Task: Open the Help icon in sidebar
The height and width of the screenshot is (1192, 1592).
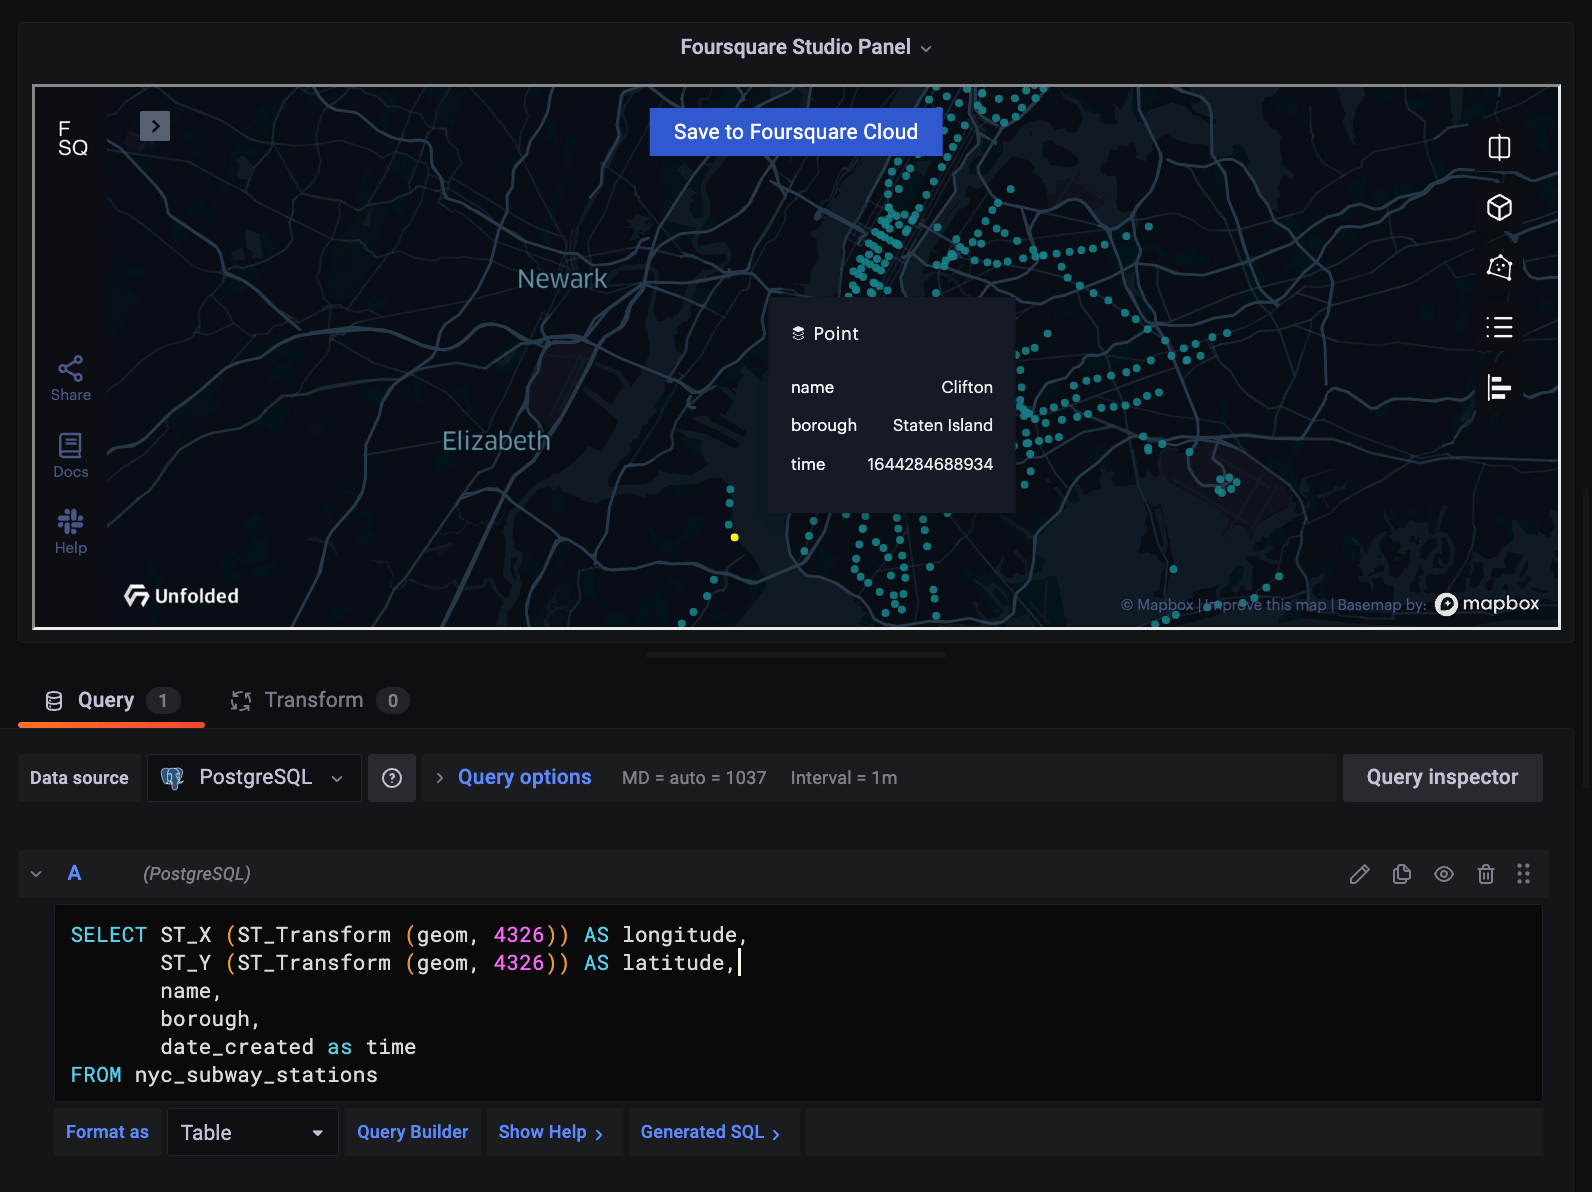Action: [71, 532]
